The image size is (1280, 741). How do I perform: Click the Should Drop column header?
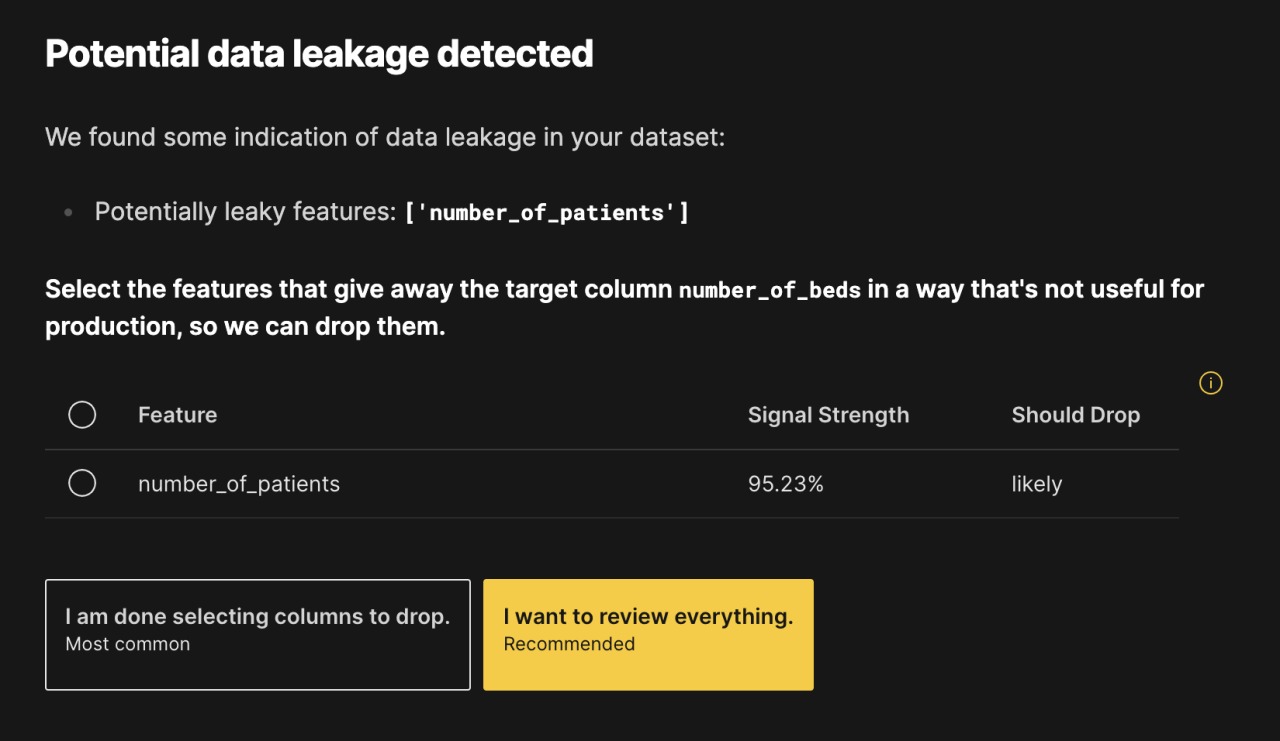point(1076,414)
